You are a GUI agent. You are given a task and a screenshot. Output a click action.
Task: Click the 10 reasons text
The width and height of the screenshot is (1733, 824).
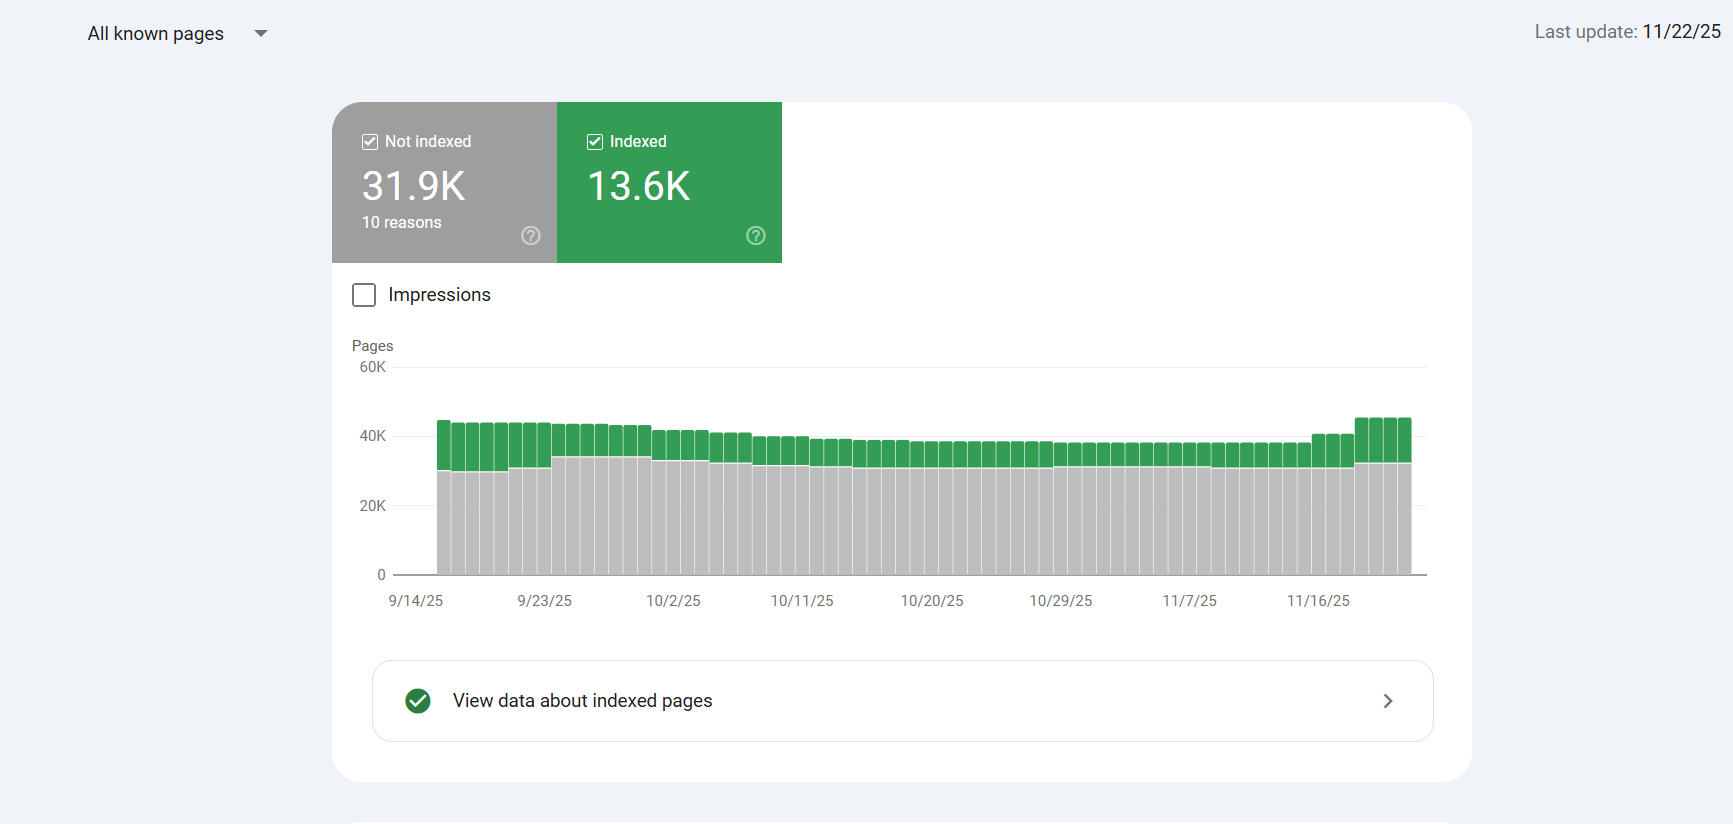[401, 223]
